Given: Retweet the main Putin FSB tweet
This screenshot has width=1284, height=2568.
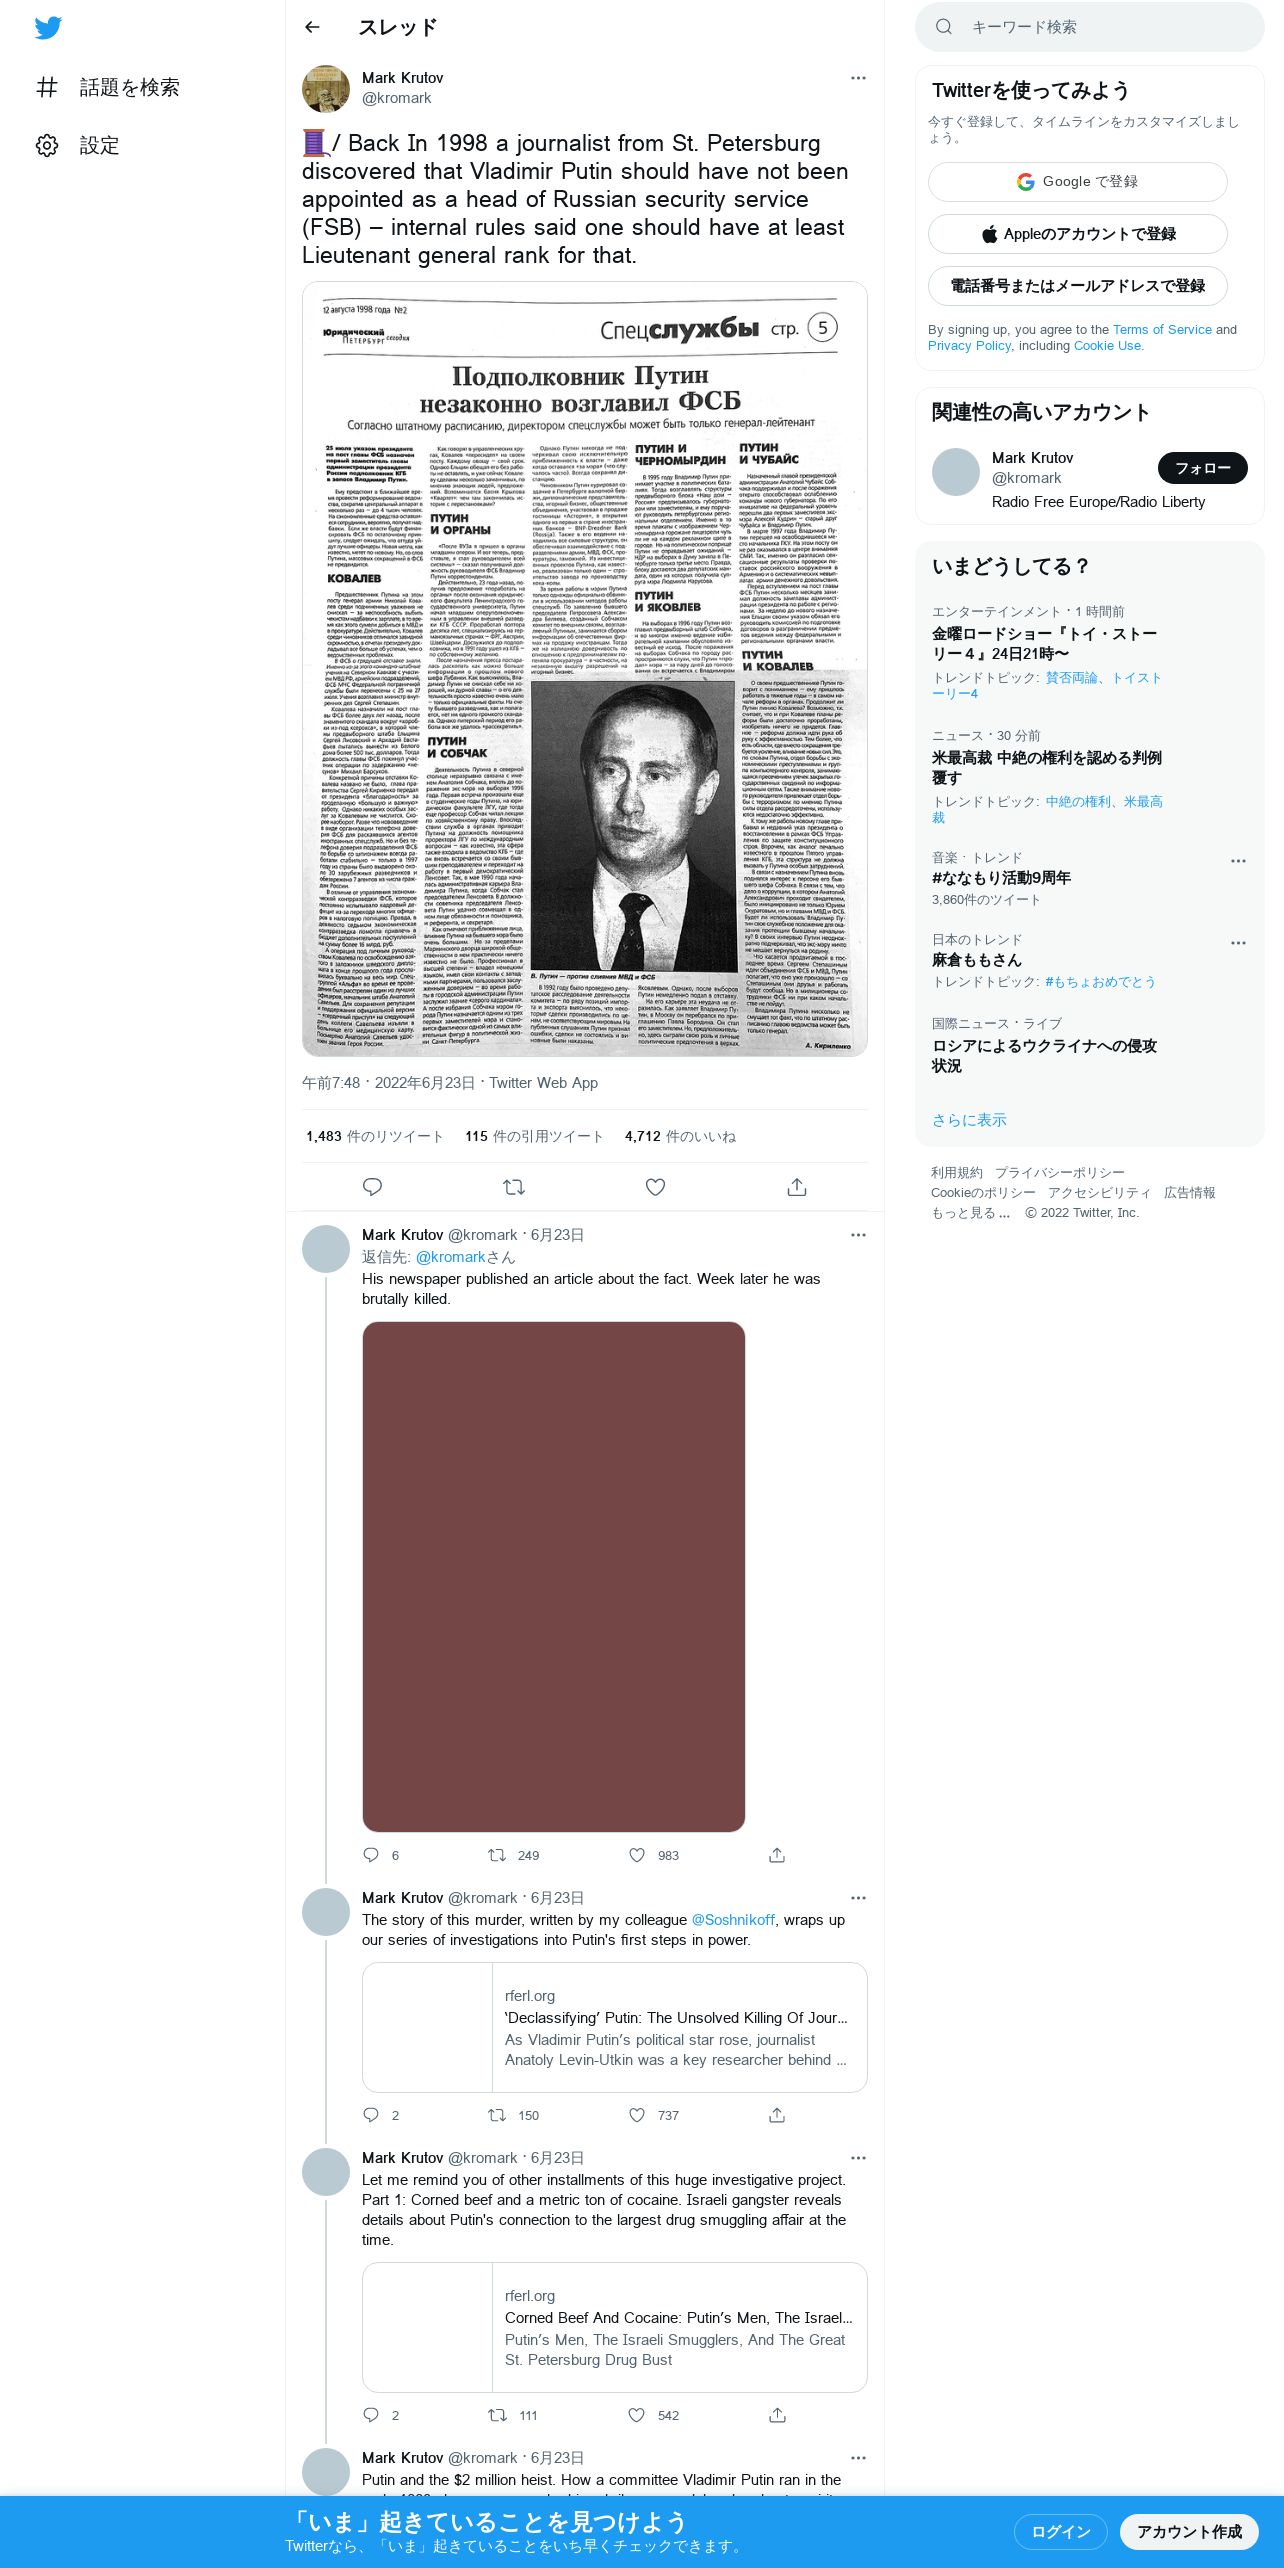Looking at the screenshot, I should tap(514, 1187).
